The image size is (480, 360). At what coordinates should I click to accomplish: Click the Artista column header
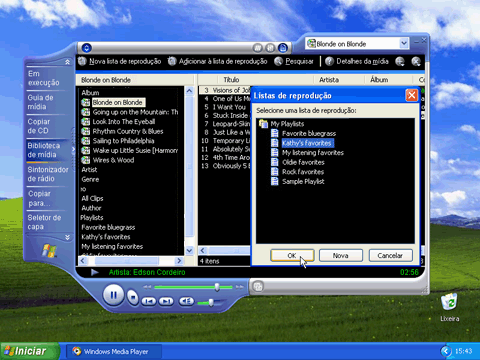point(339,80)
